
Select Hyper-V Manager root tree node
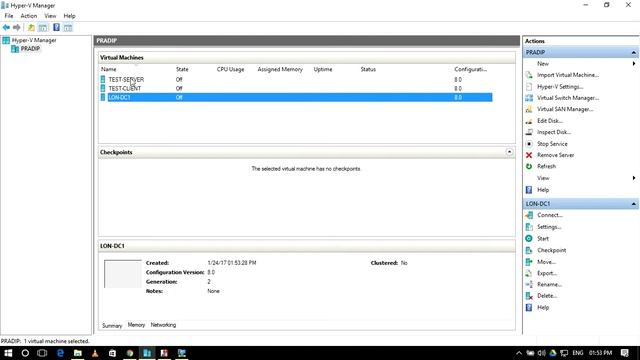(x=34, y=40)
